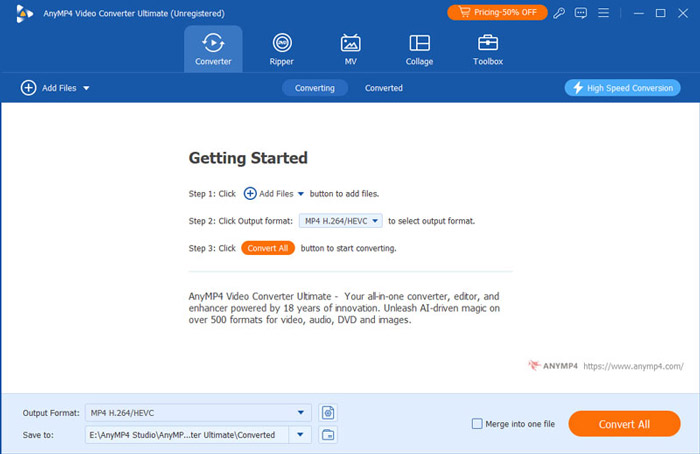This screenshot has height=454, width=700.
Task: Open the Converter tab
Action: [x=213, y=49]
